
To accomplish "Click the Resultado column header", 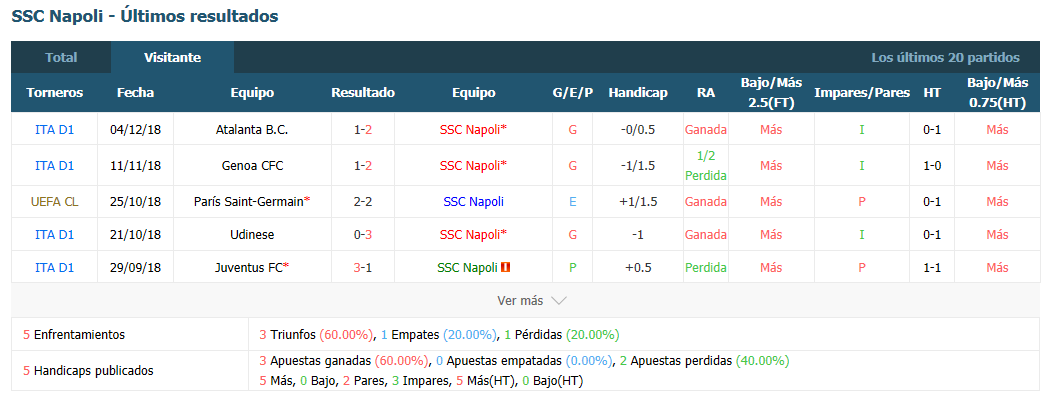I will 363,93.
